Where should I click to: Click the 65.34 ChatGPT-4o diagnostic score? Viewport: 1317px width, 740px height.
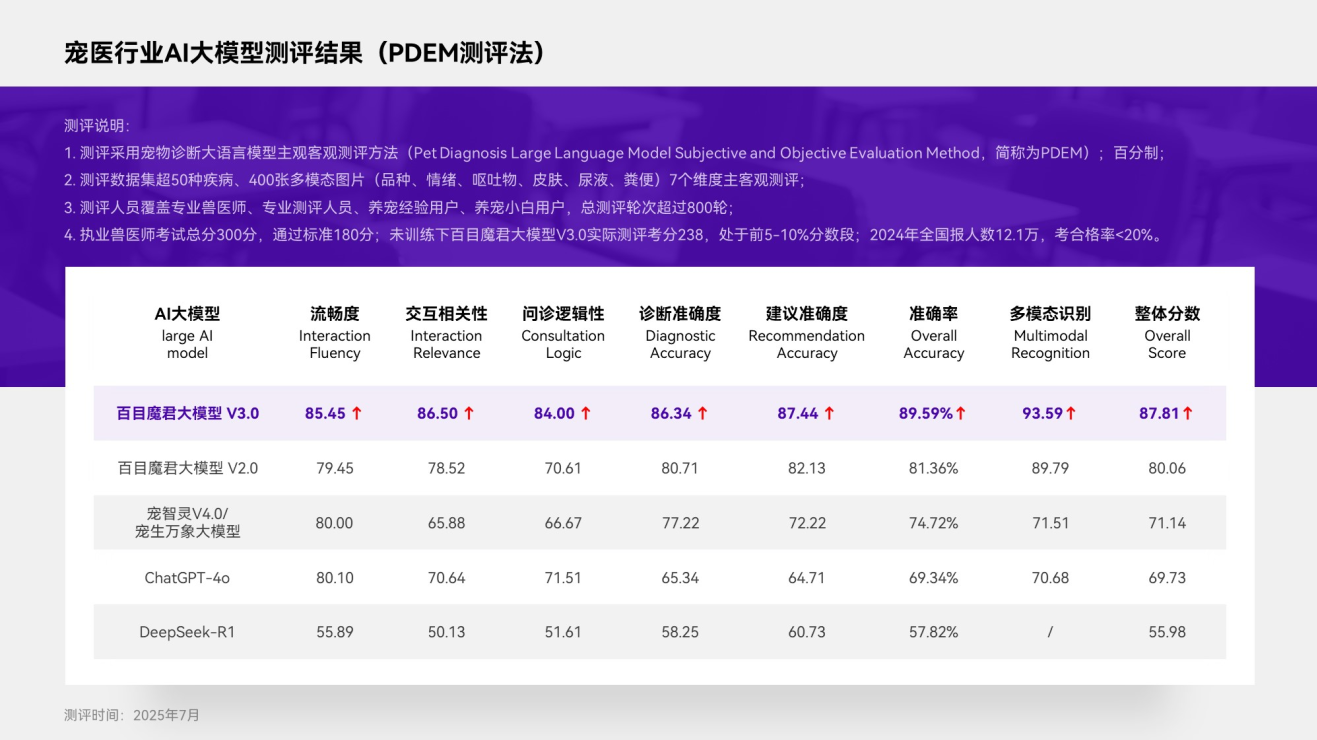click(680, 578)
